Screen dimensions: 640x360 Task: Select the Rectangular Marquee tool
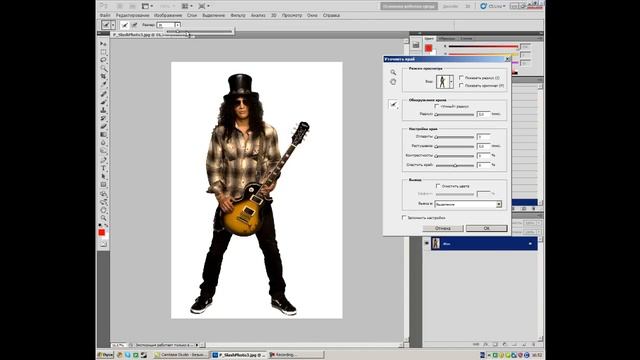[x=103, y=52]
